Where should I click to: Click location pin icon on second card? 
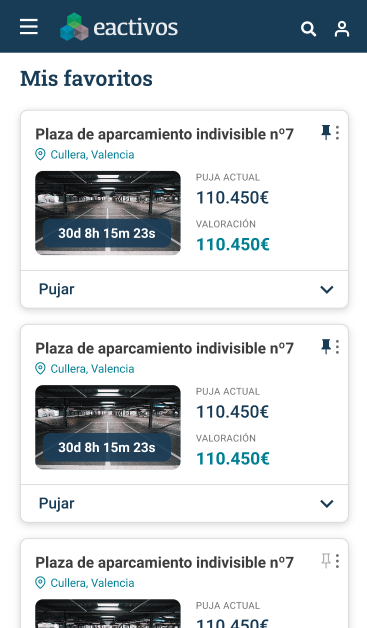click(40, 368)
